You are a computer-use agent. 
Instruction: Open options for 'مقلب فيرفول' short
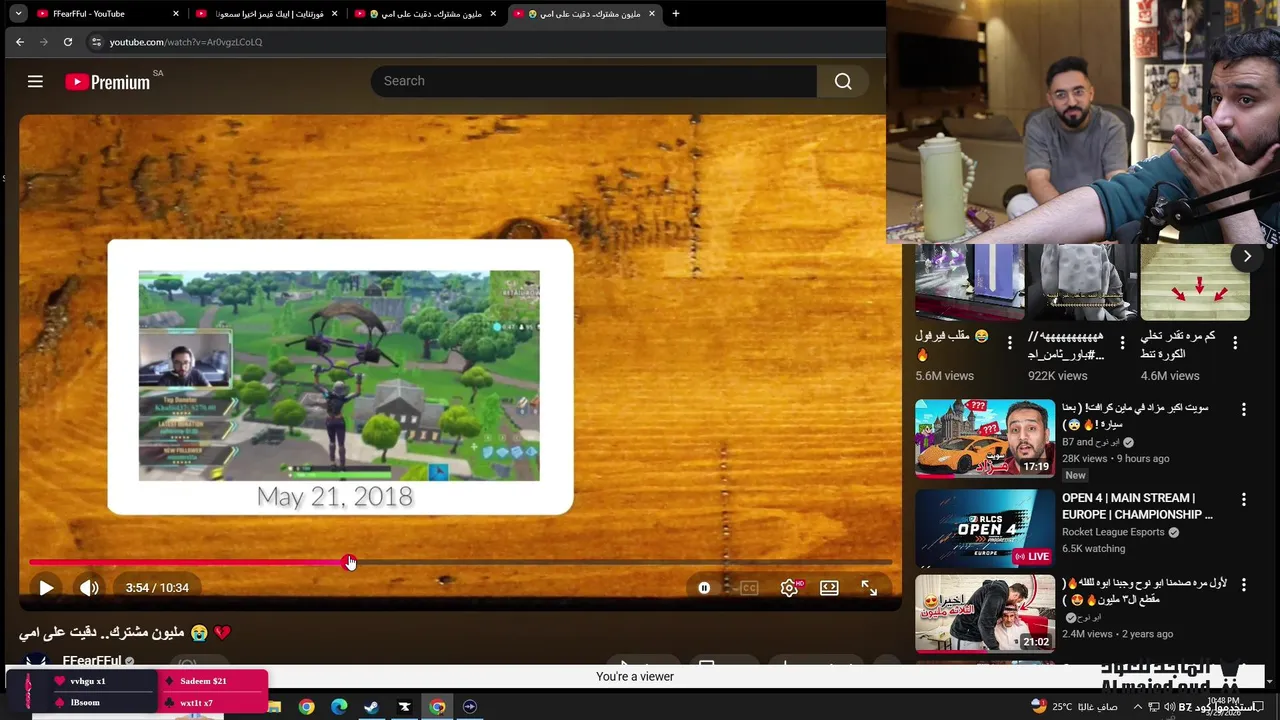1009,343
